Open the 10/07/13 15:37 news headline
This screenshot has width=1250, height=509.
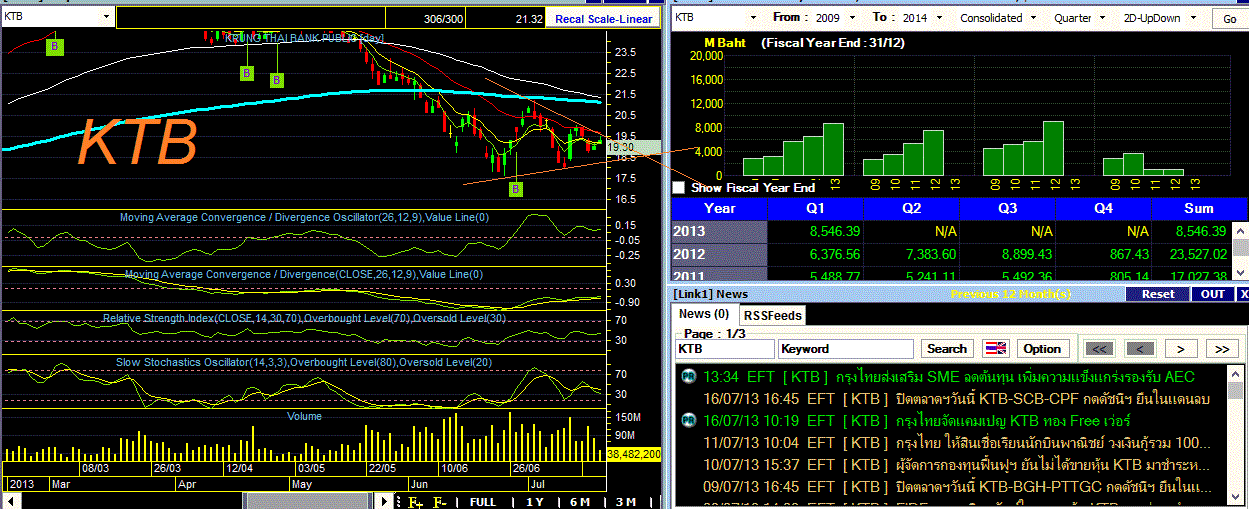[958, 465]
